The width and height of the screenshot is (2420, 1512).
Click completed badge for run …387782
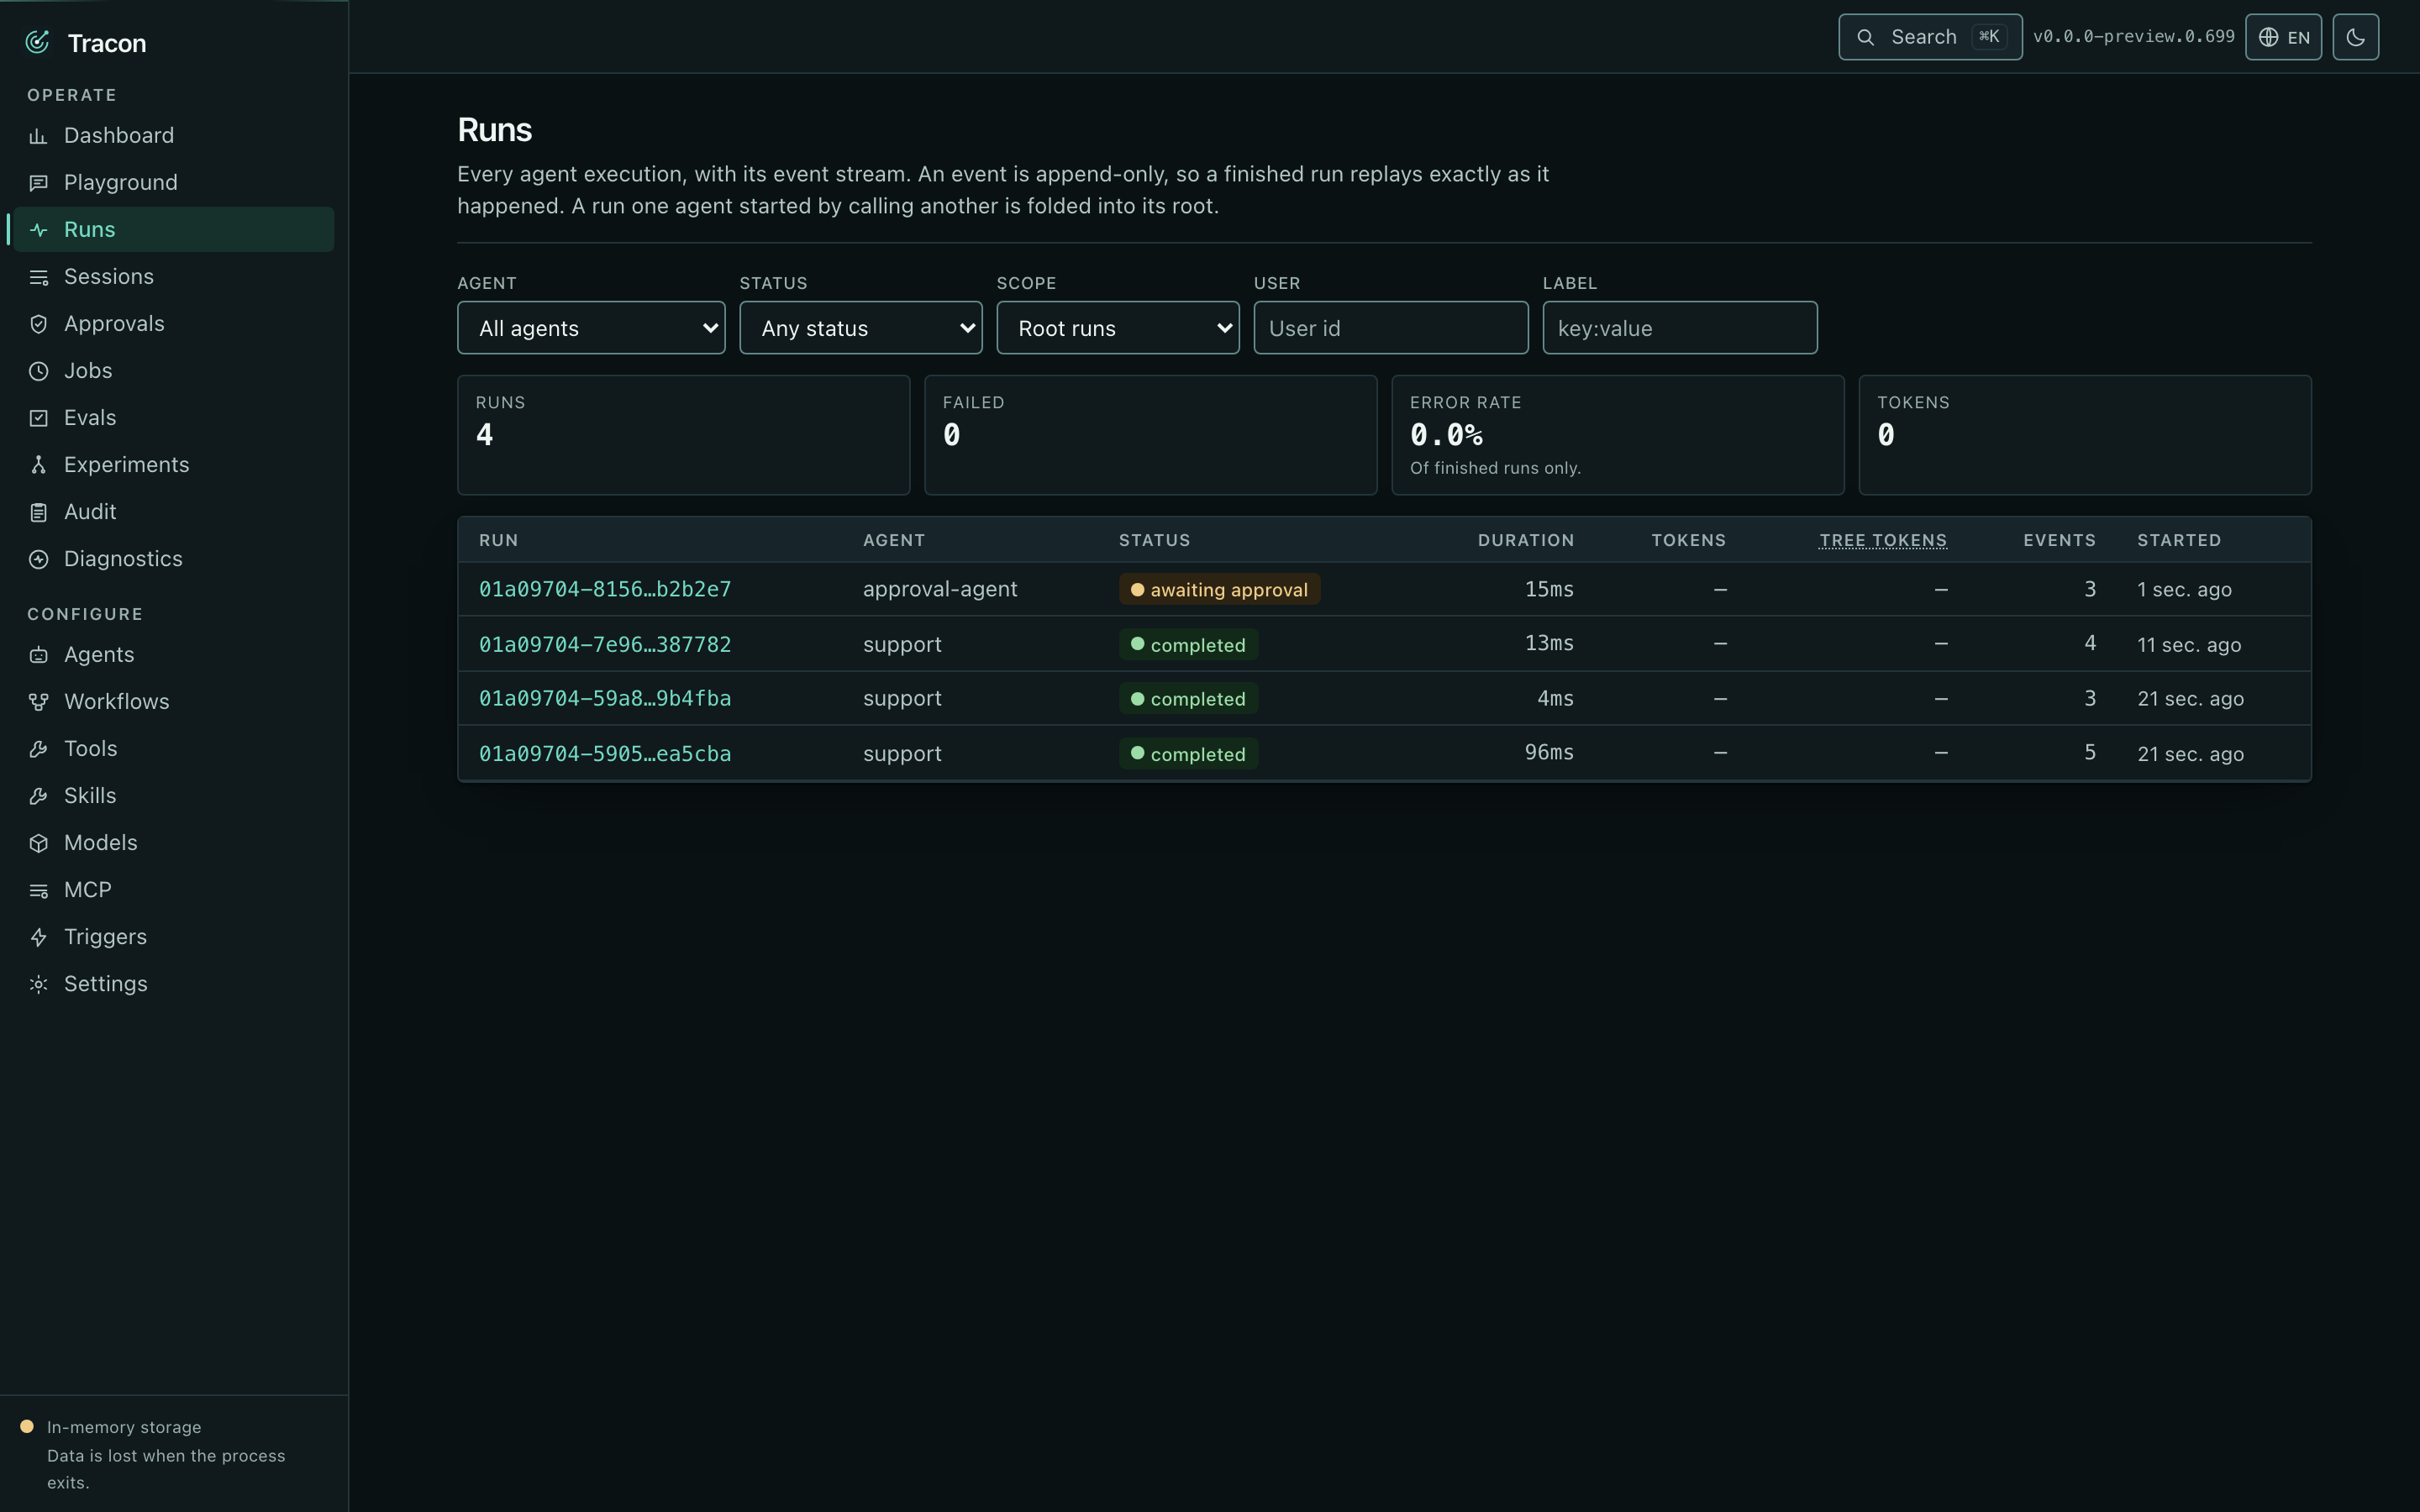pos(1188,644)
